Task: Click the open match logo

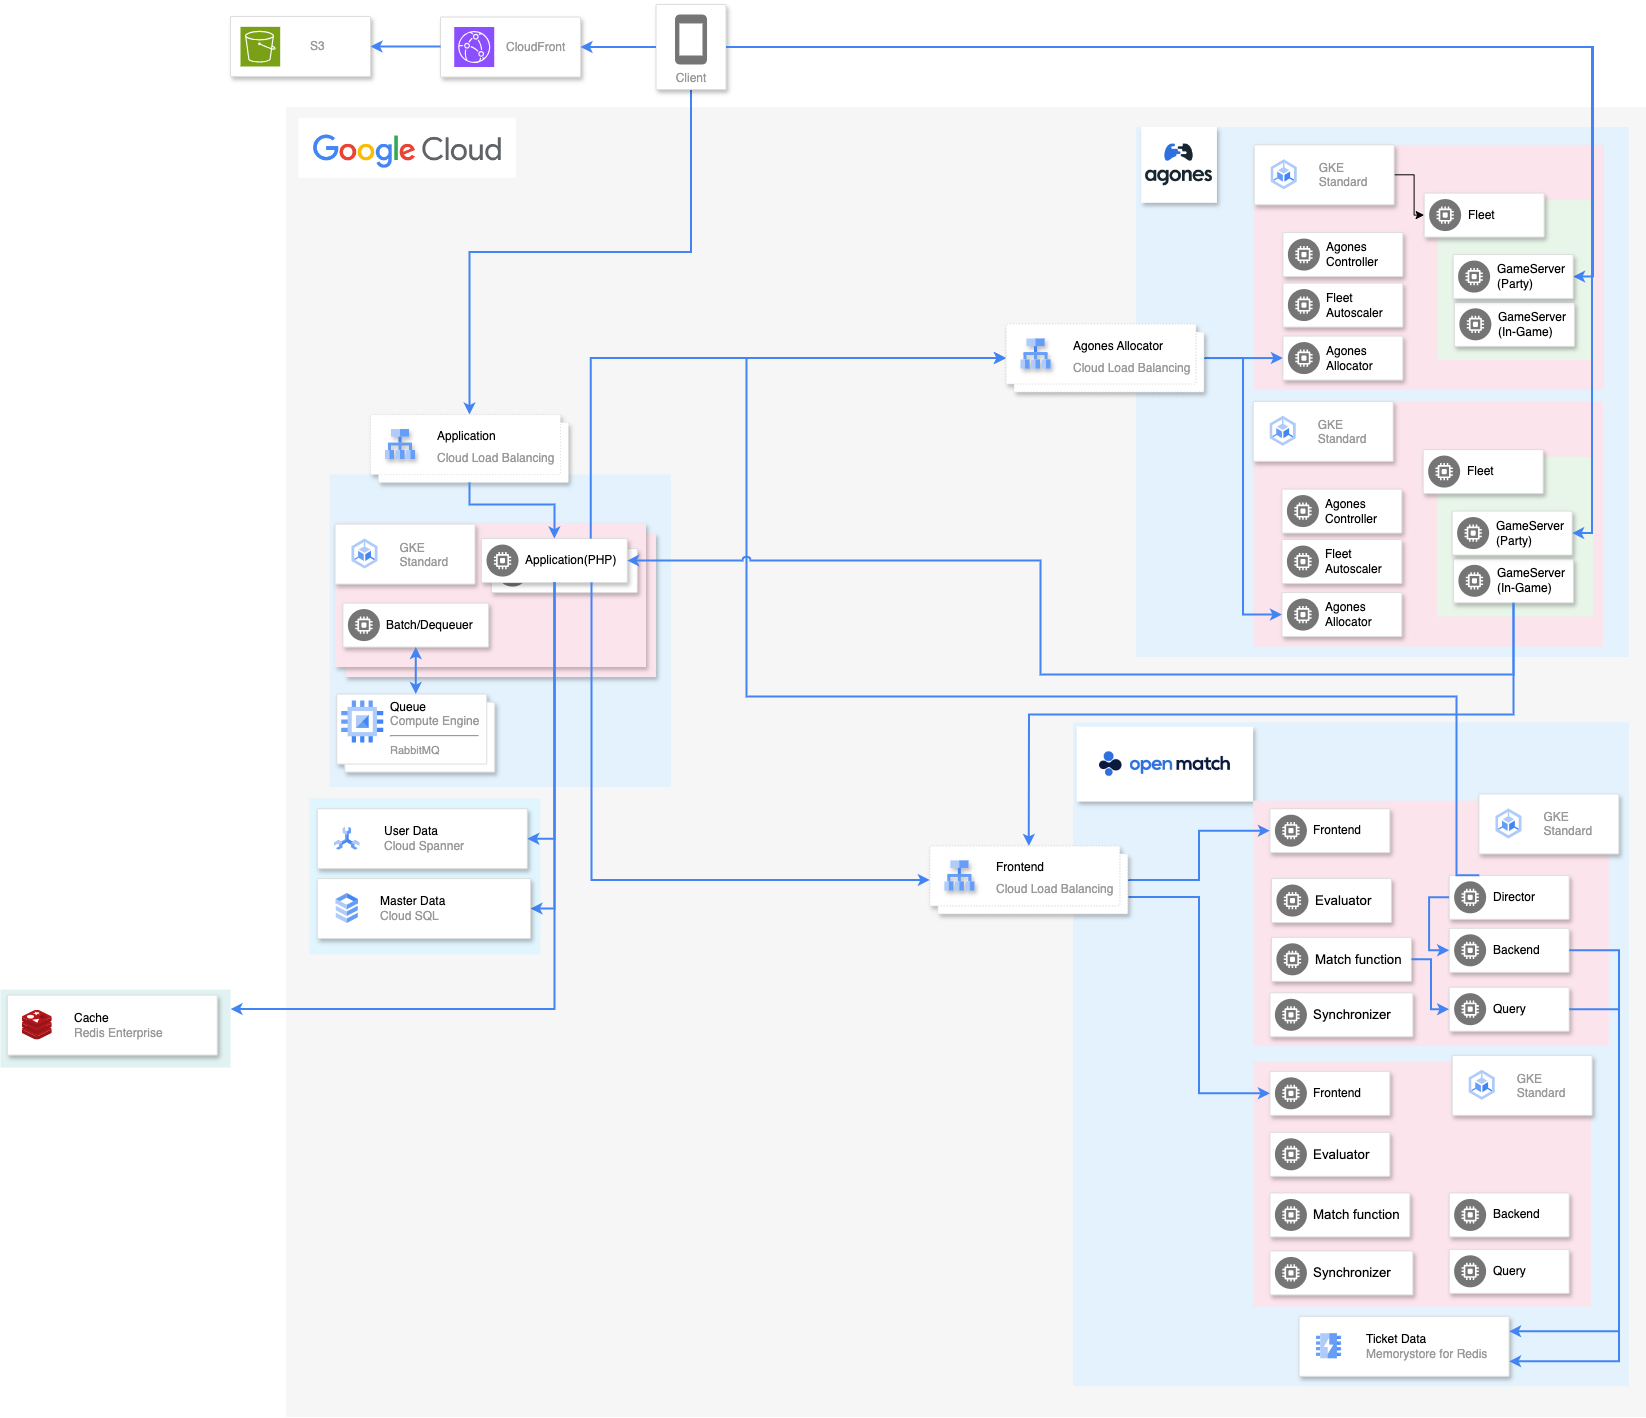Action: (1164, 764)
